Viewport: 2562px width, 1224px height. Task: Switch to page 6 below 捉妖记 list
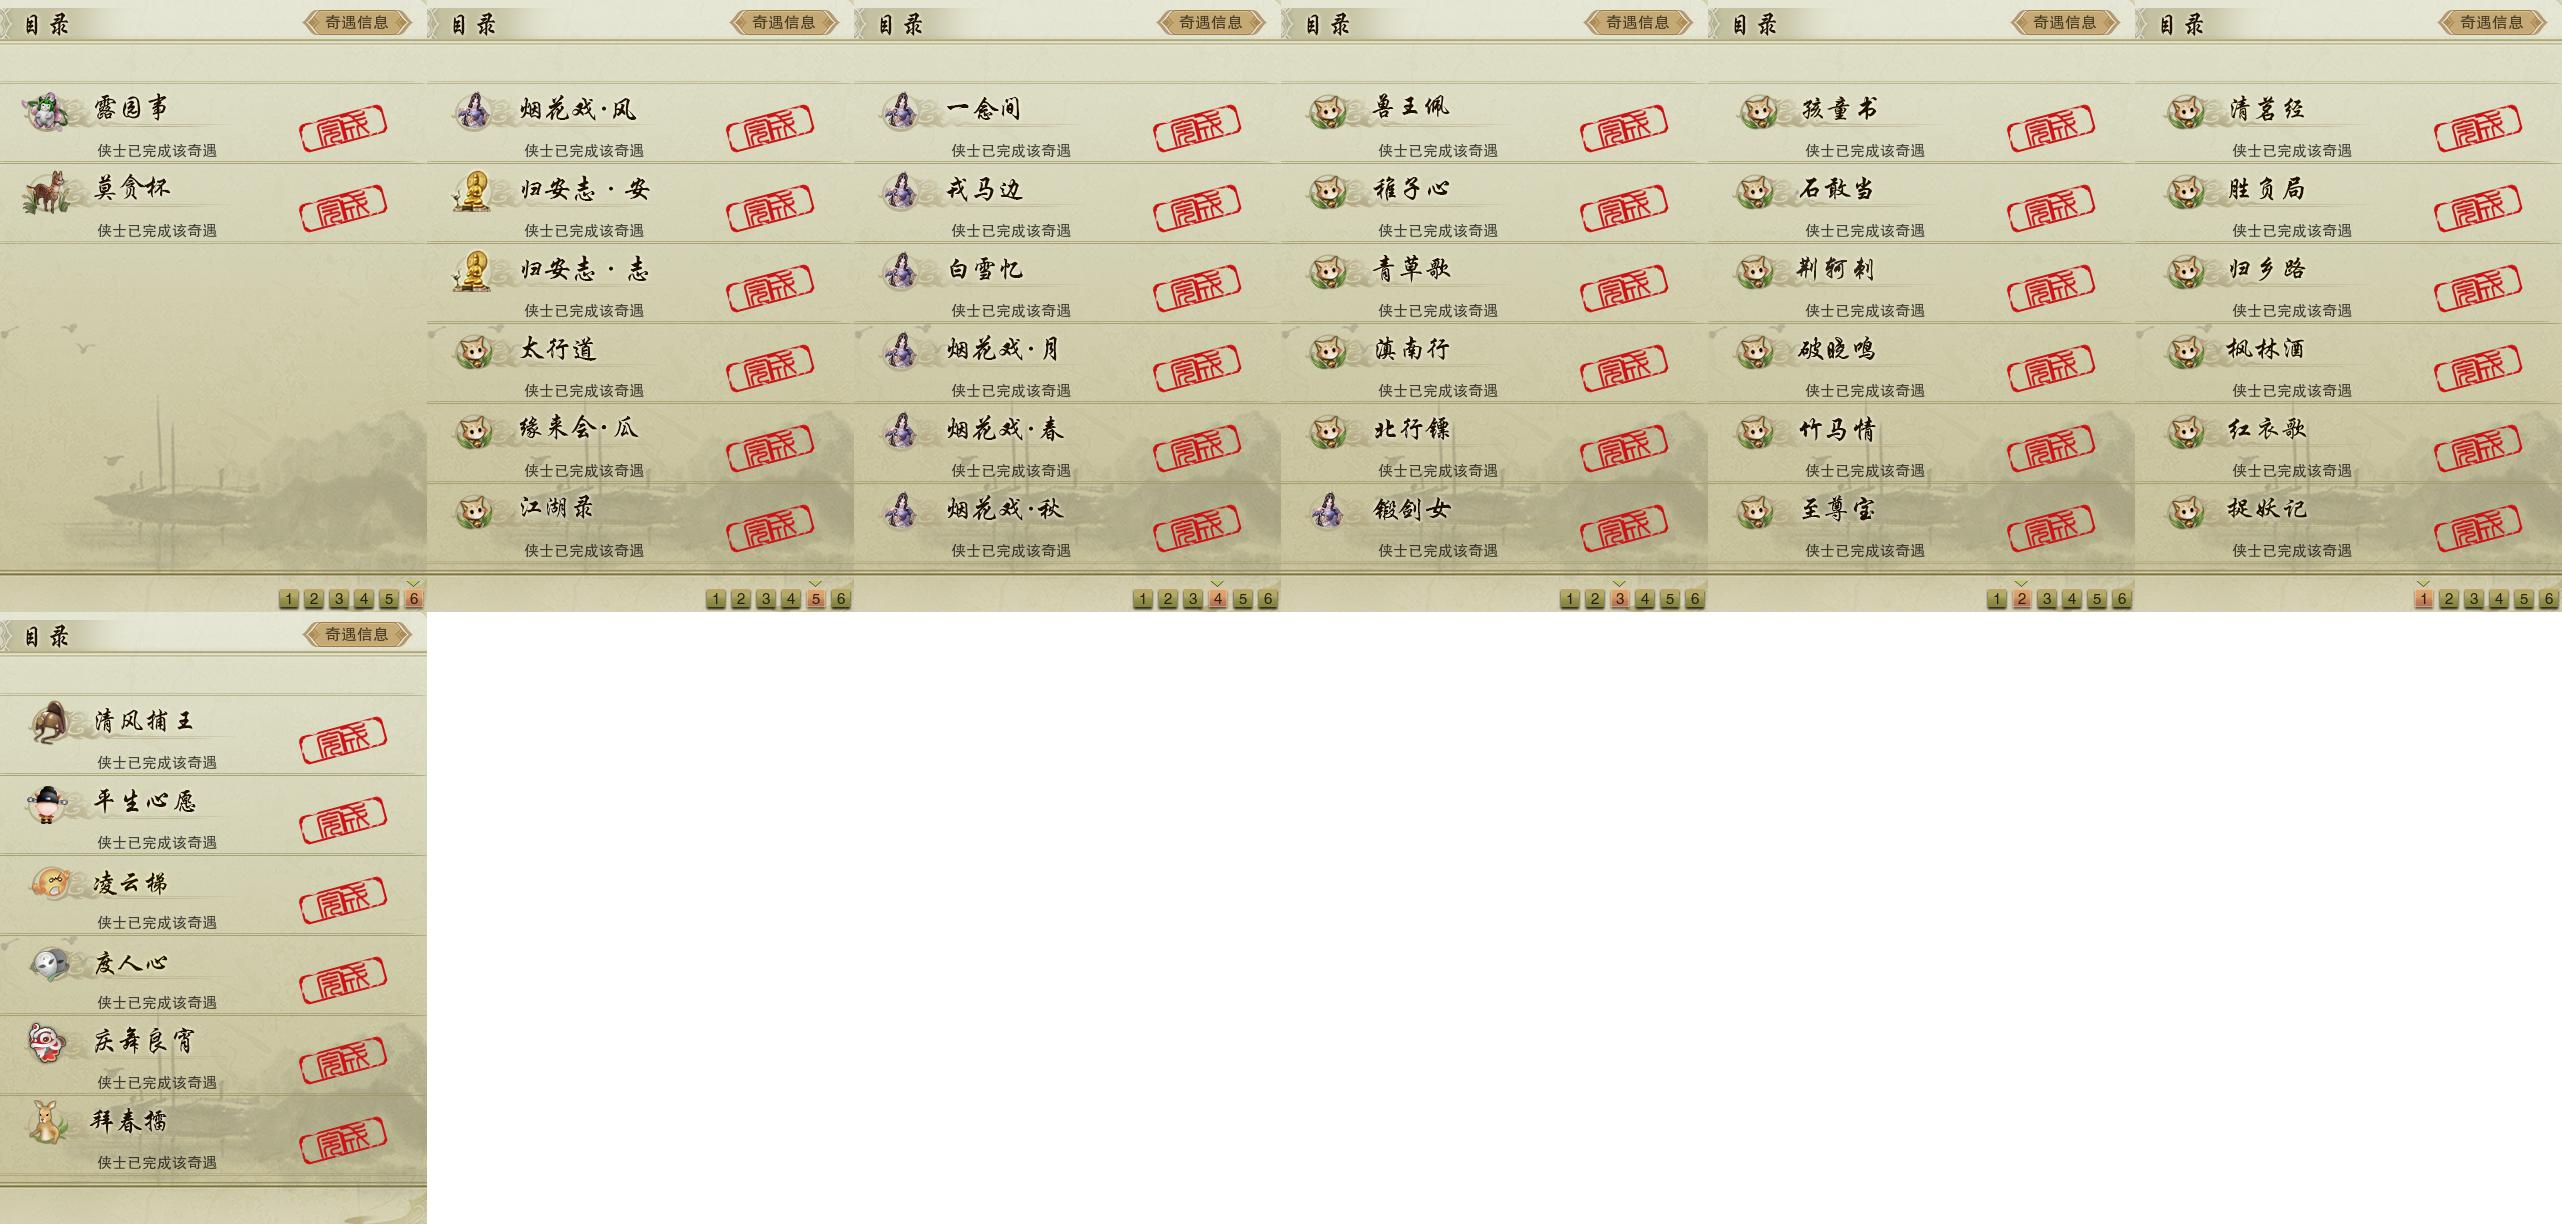2548,599
